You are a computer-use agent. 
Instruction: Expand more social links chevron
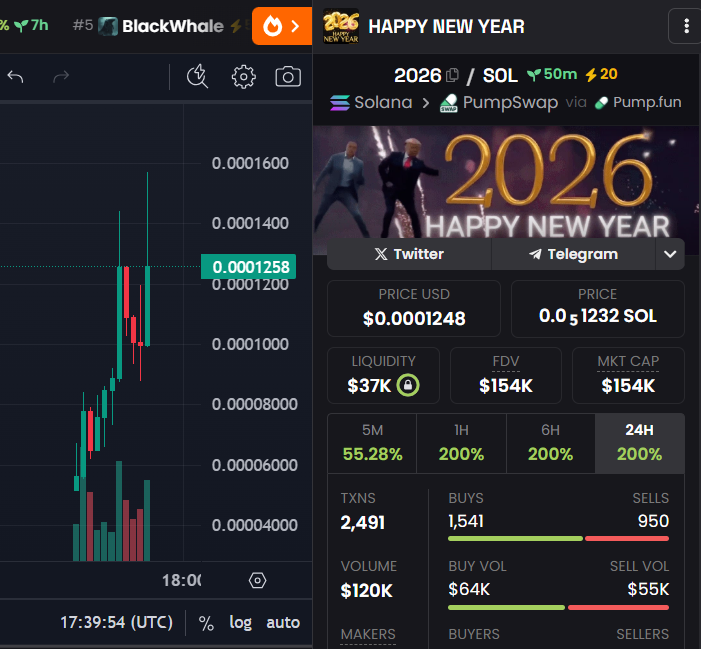tap(670, 254)
